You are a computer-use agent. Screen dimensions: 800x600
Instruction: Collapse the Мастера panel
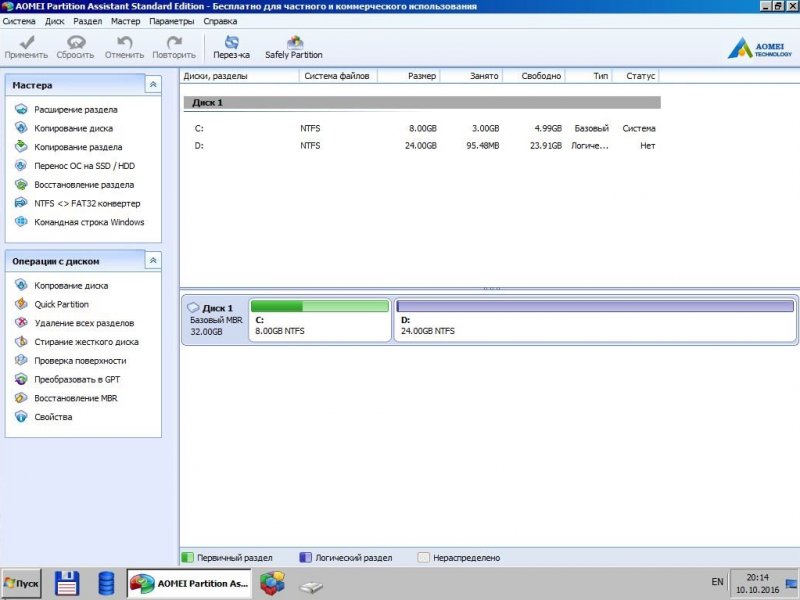pos(153,85)
